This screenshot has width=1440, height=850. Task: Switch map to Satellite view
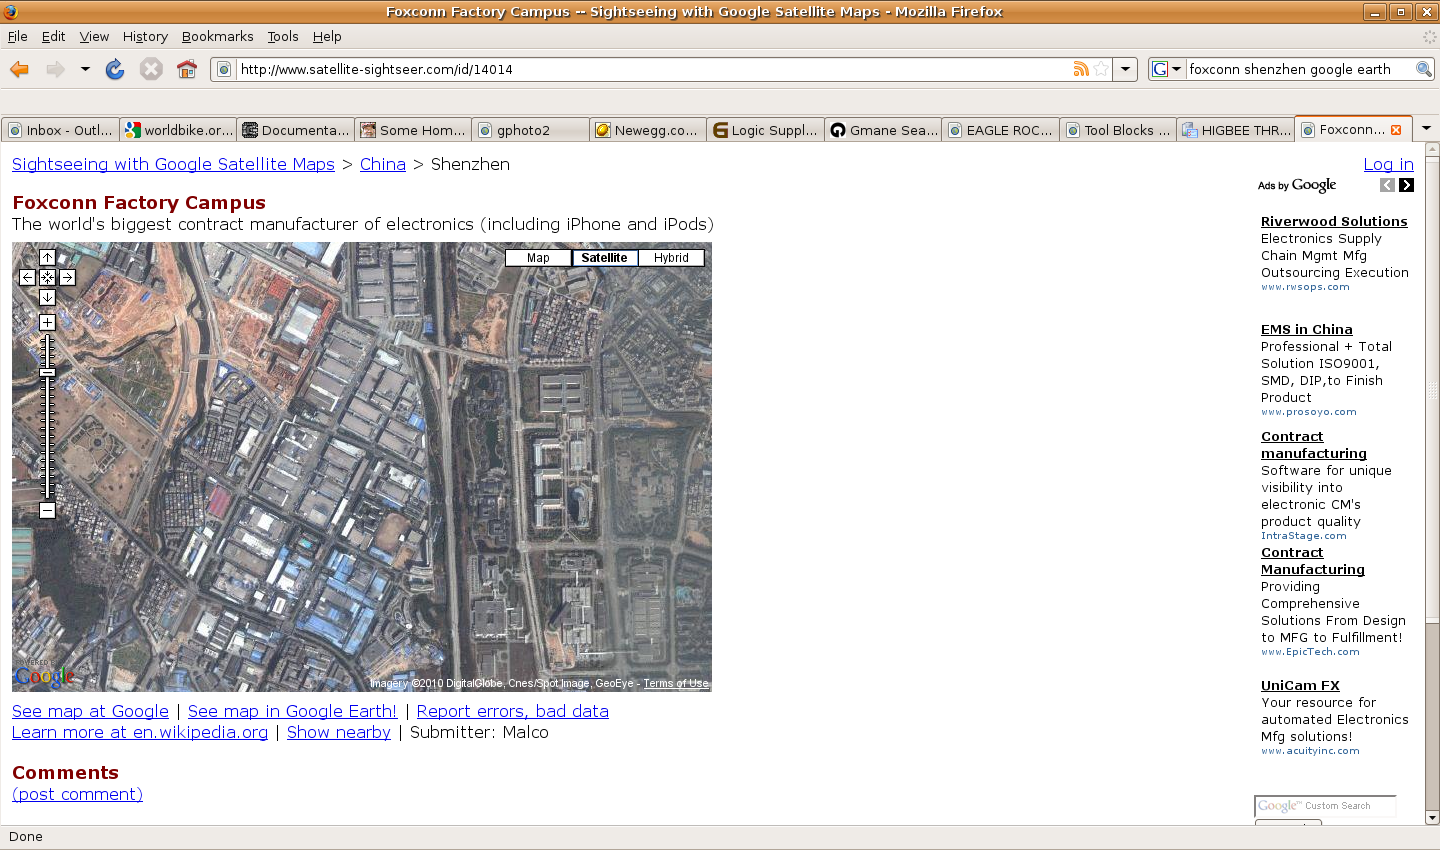pyautogui.click(x=604, y=258)
